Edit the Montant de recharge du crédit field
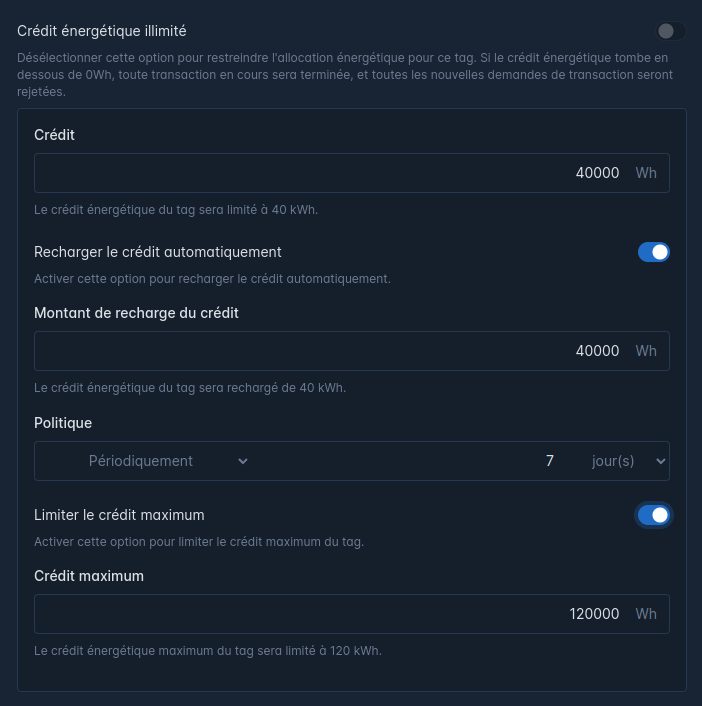 click(x=352, y=351)
